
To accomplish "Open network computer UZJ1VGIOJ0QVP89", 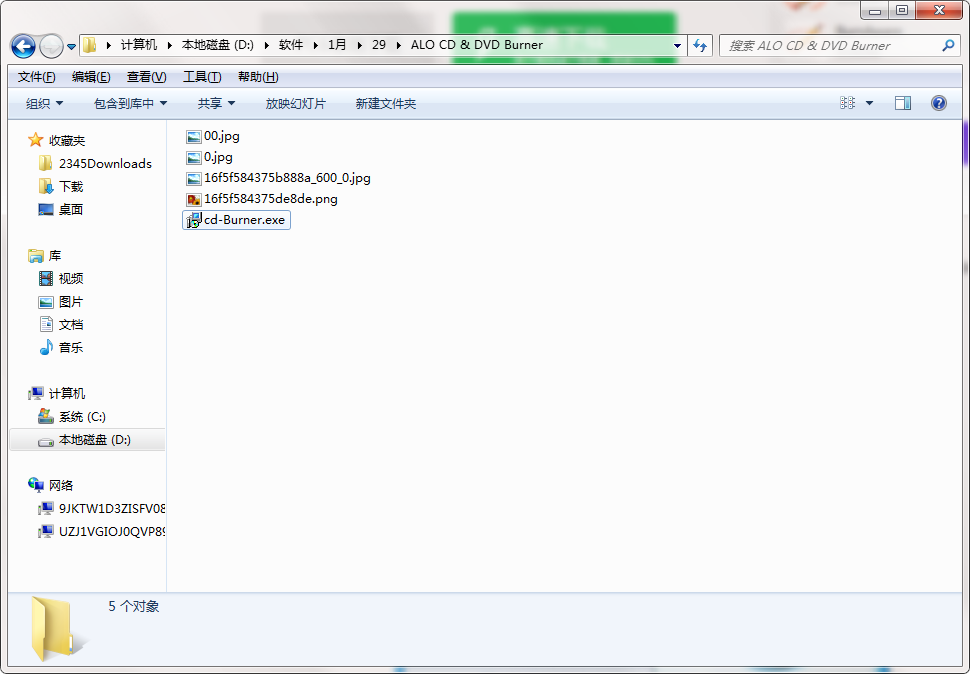I will coord(101,531).
